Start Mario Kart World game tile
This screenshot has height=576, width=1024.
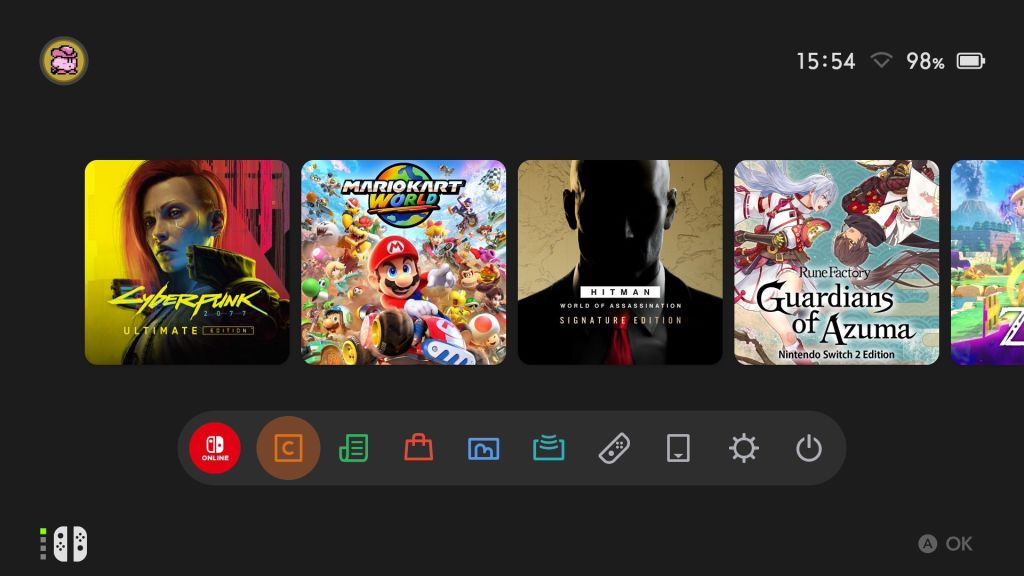point(403,262)
